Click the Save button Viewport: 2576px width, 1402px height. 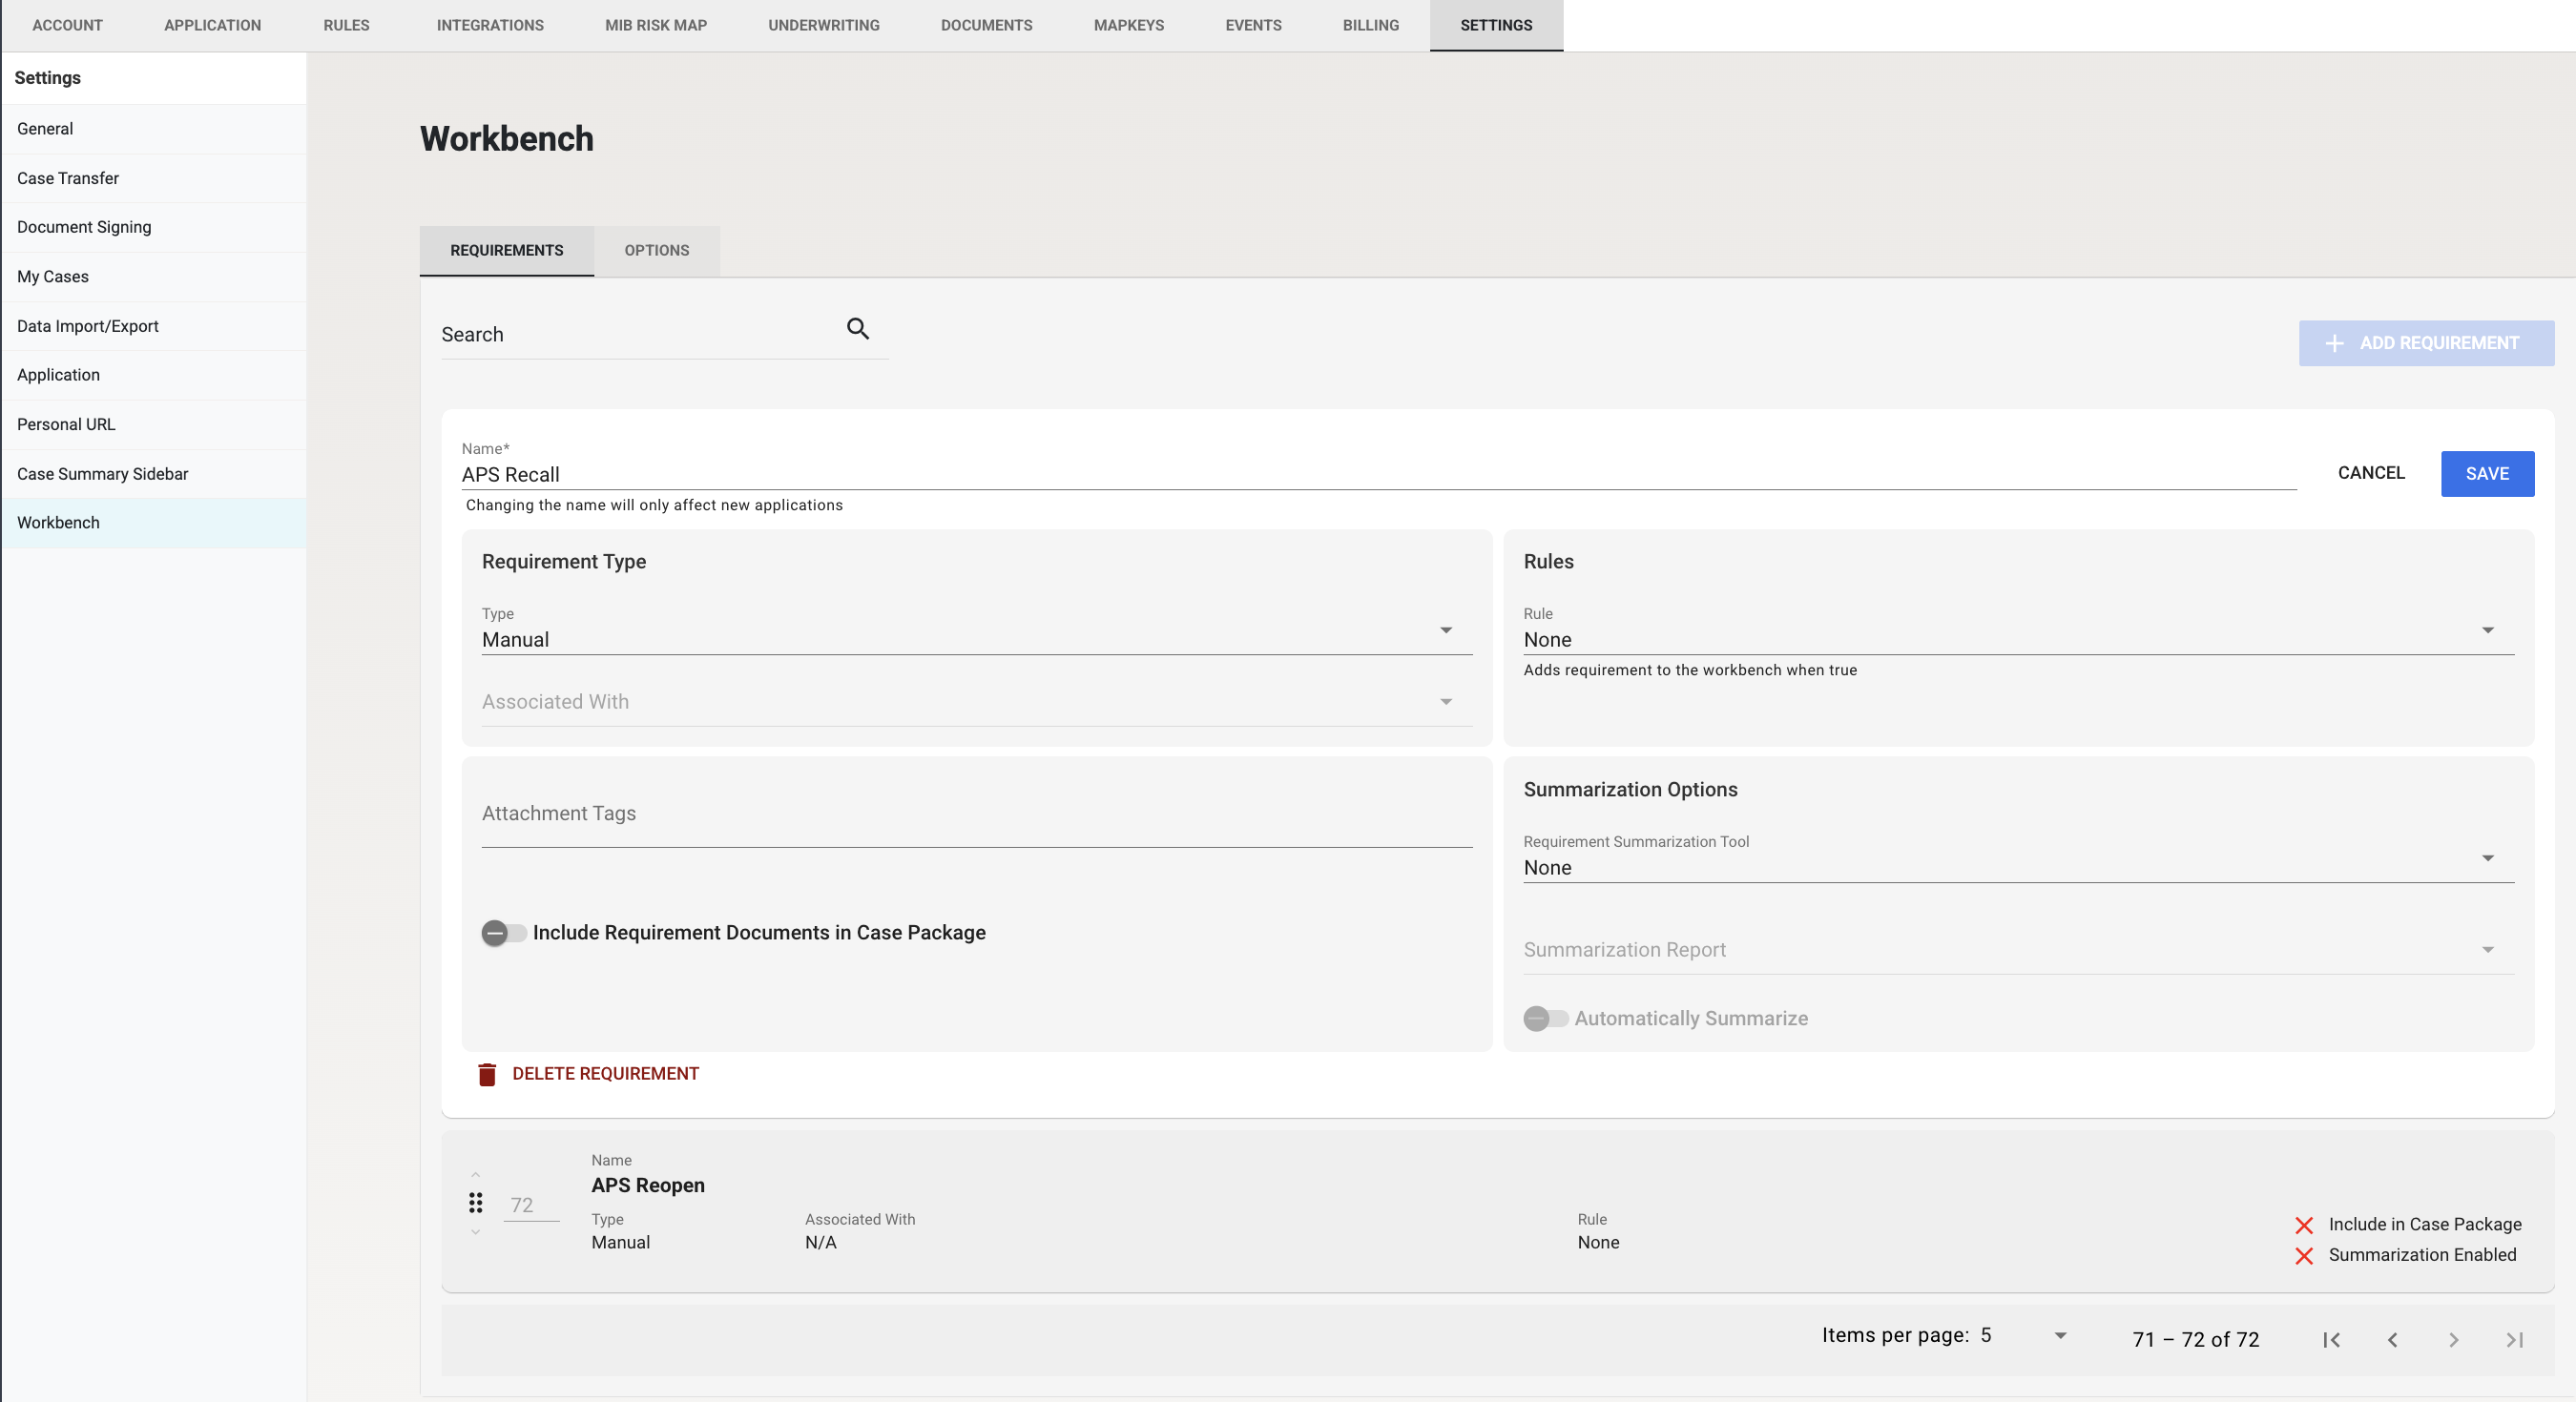(x=2487, y=474)
